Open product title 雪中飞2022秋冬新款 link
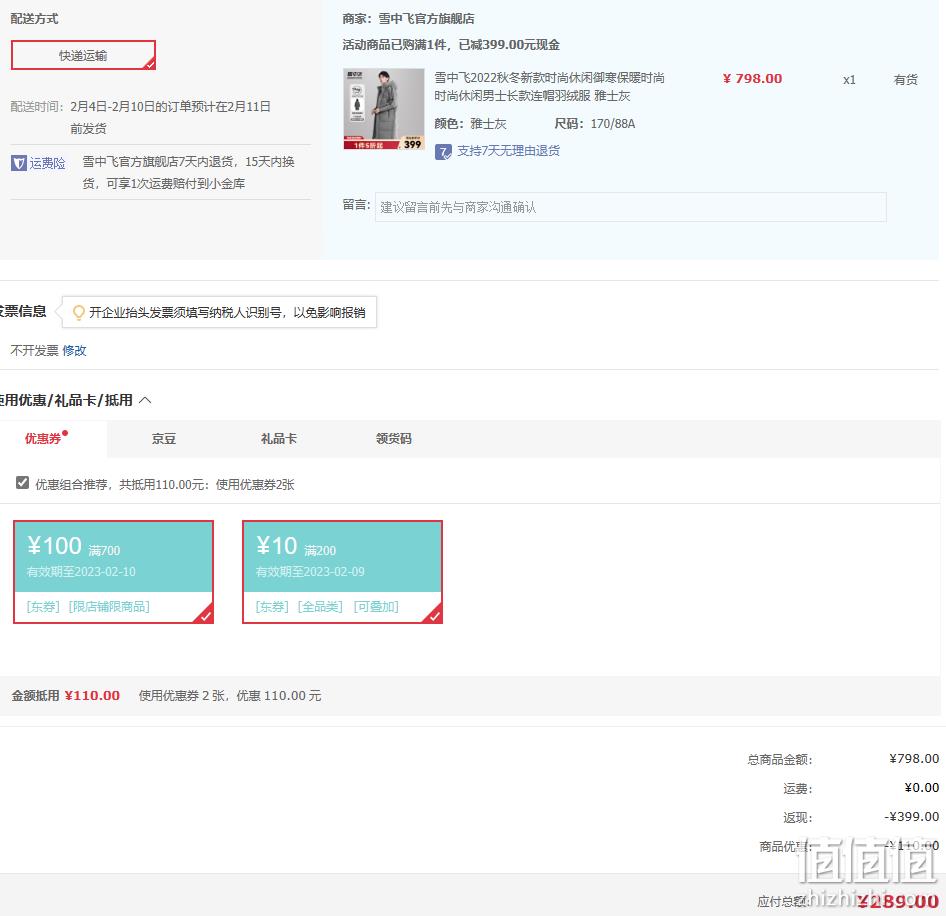Image resolution: width=946 pixels, height=916 pixels. (549, 87)
